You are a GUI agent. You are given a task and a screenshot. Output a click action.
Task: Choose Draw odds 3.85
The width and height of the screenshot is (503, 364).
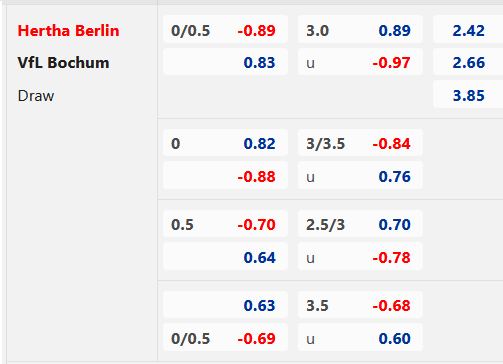468,95
